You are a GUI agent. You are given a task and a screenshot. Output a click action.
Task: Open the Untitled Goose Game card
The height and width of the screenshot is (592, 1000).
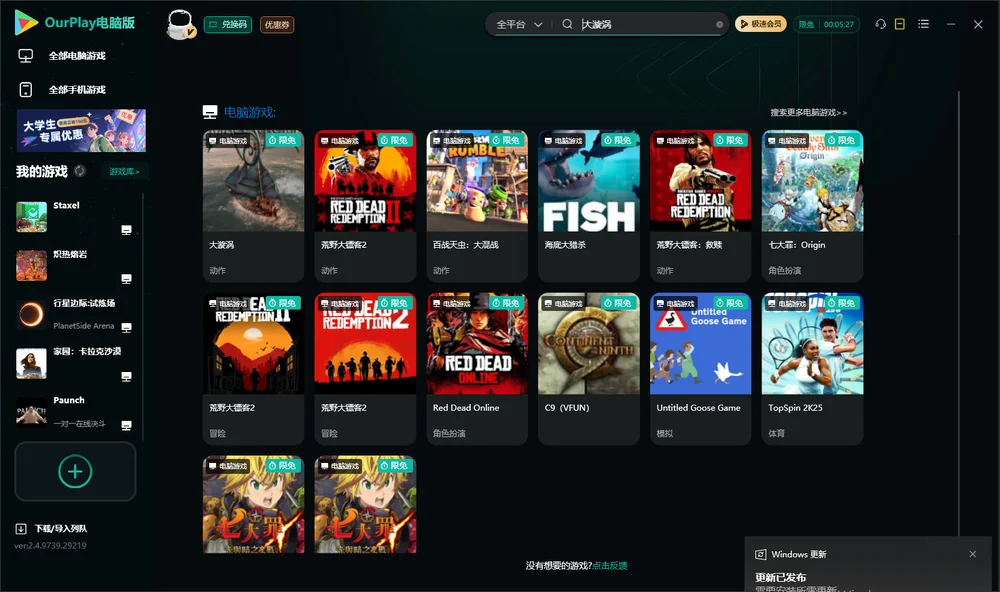tap(700, 369)
